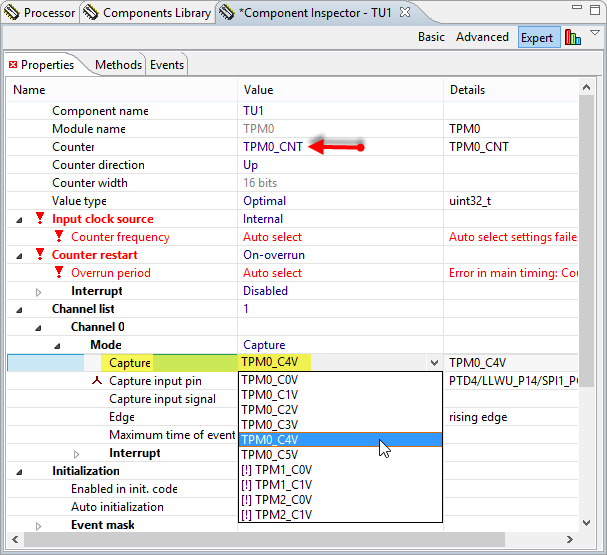Click the error icon next to Input clock source
Viewport: 607px width, 555px height.
[40, 219]
